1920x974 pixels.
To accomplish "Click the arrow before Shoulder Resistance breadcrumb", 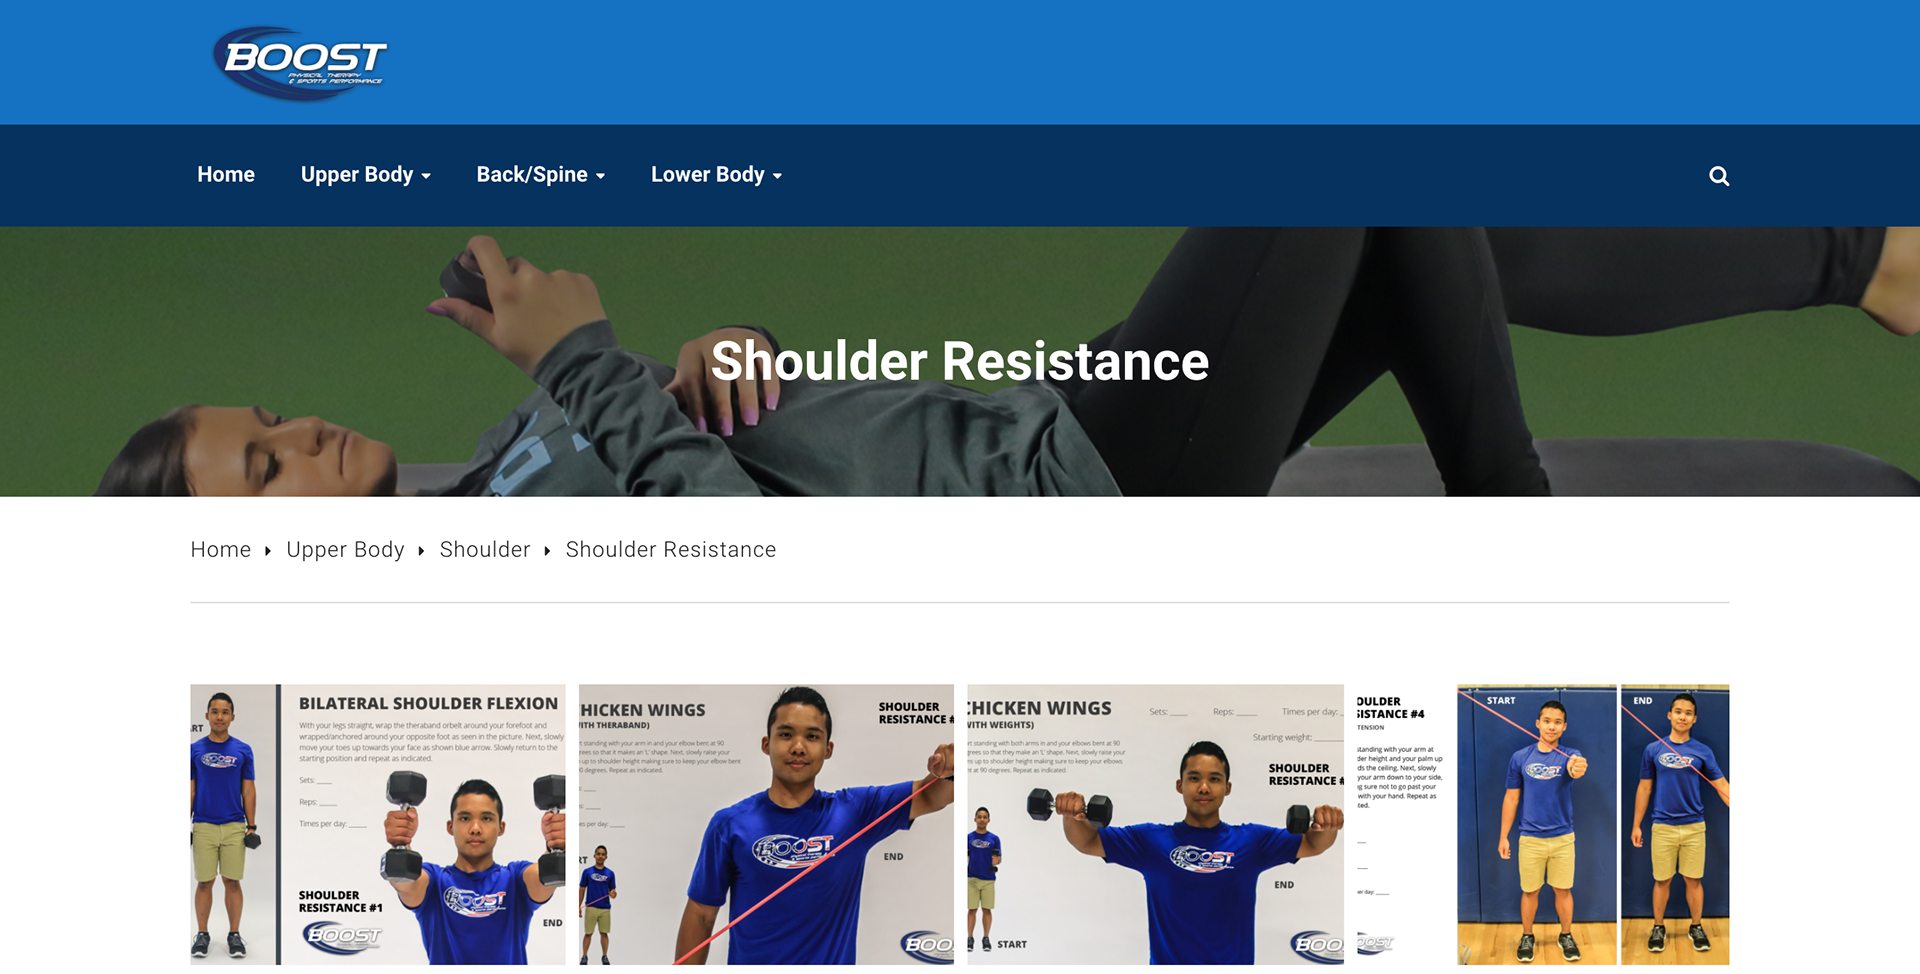I will click(x=547, y=551).
